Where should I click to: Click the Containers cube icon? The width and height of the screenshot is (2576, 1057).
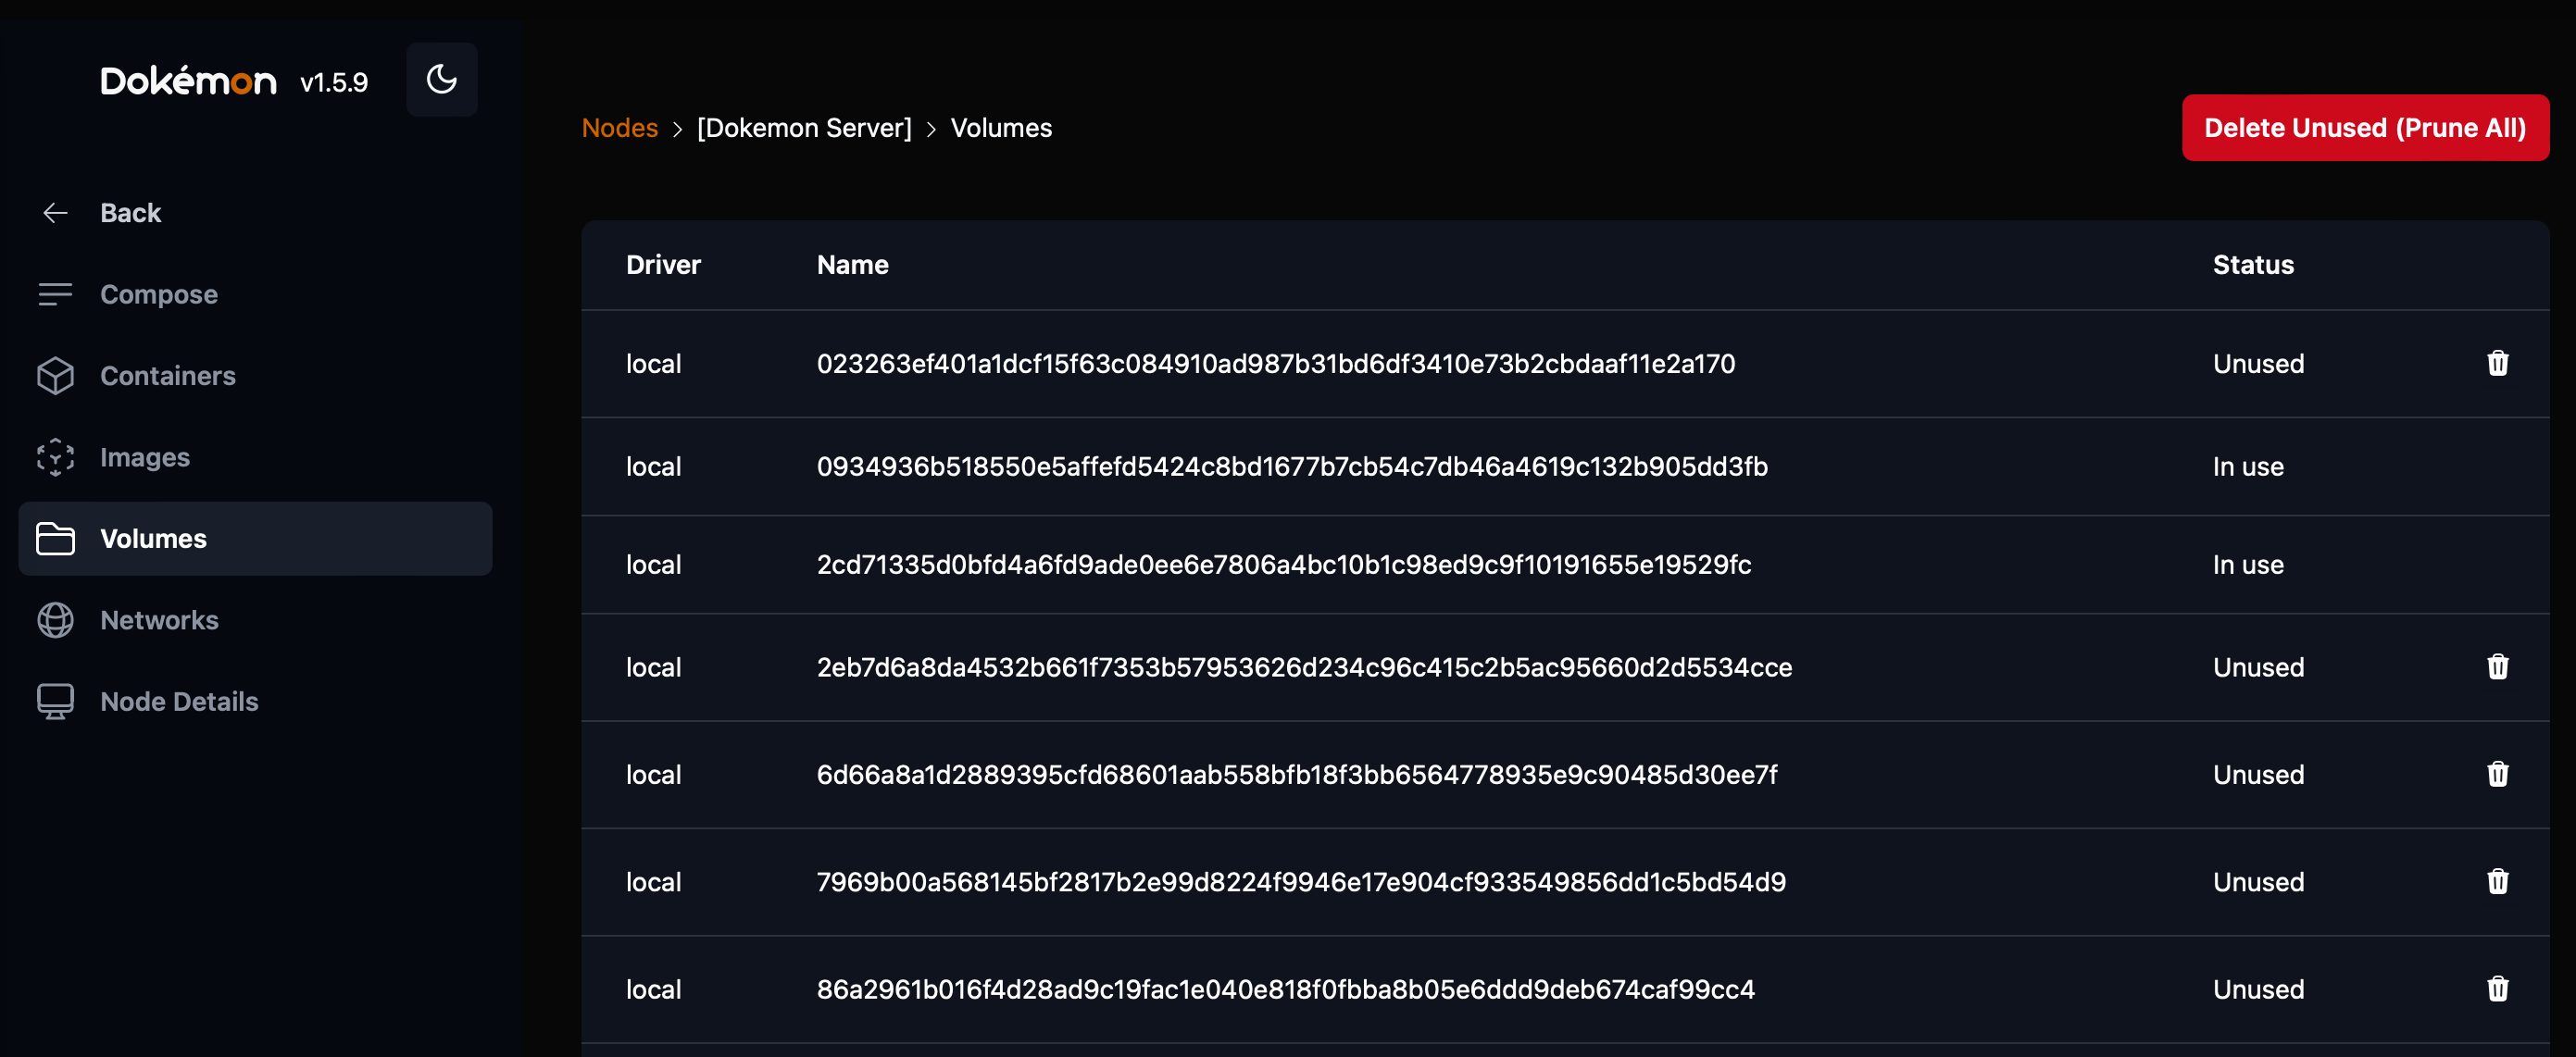click(55, 376)
